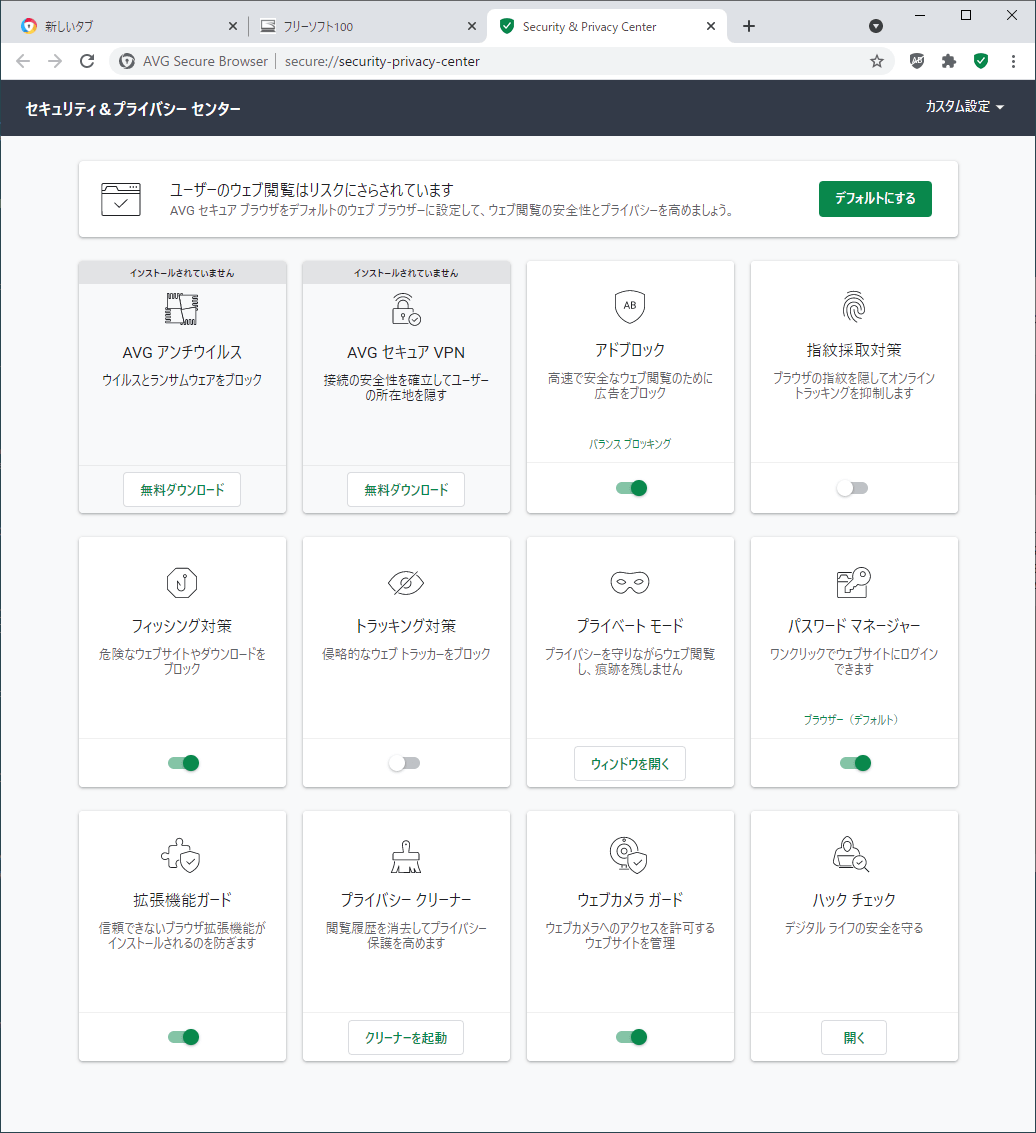Select the パスワード マネージャー key icon

click(853, 582)
